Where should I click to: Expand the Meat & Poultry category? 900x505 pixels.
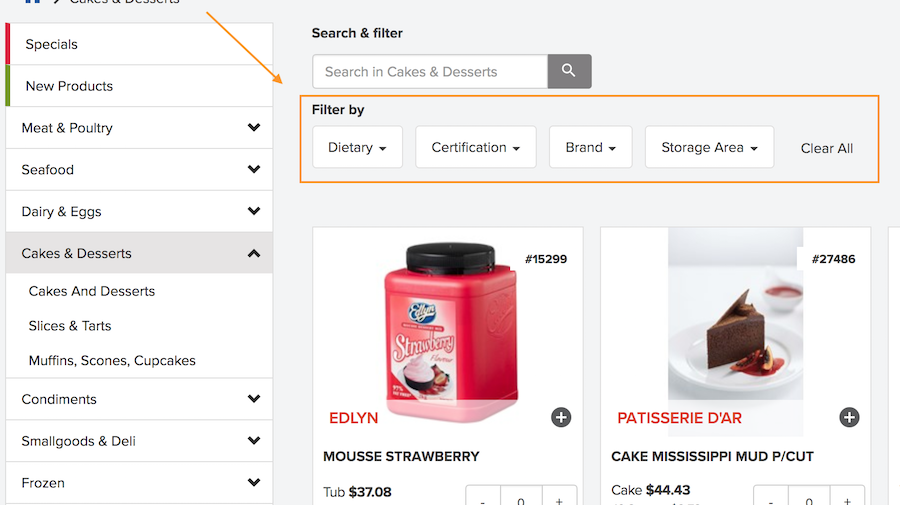[254, 128]
